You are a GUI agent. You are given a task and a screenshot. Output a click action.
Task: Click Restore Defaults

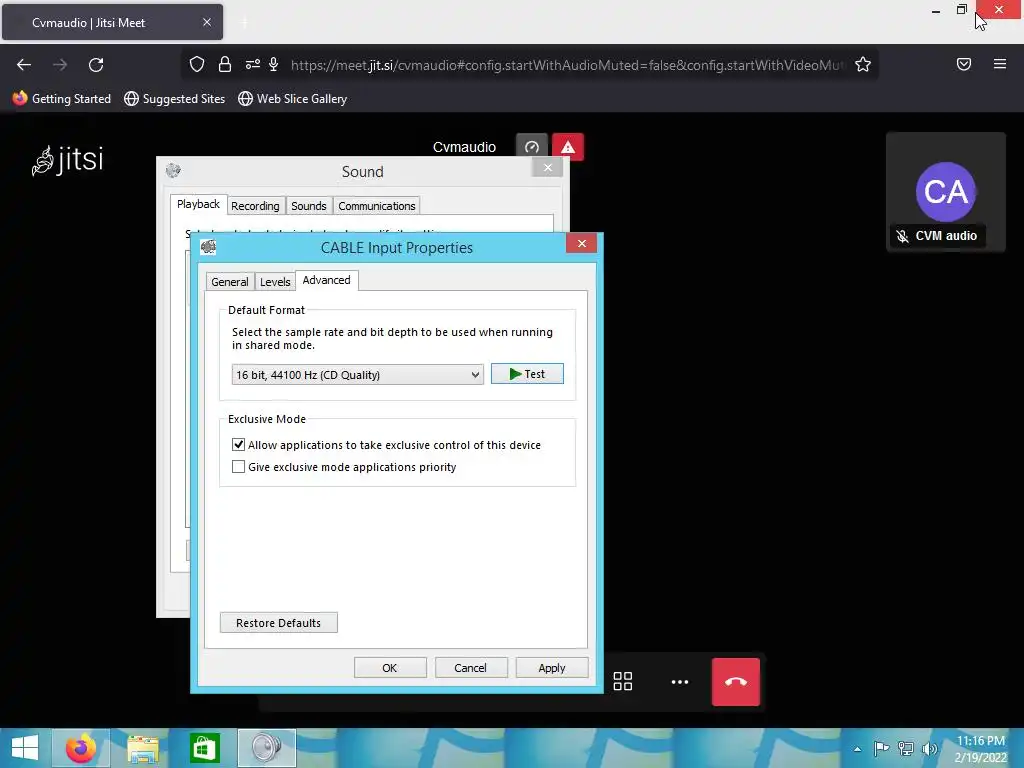pyautogui.click(x=279, y=623)
